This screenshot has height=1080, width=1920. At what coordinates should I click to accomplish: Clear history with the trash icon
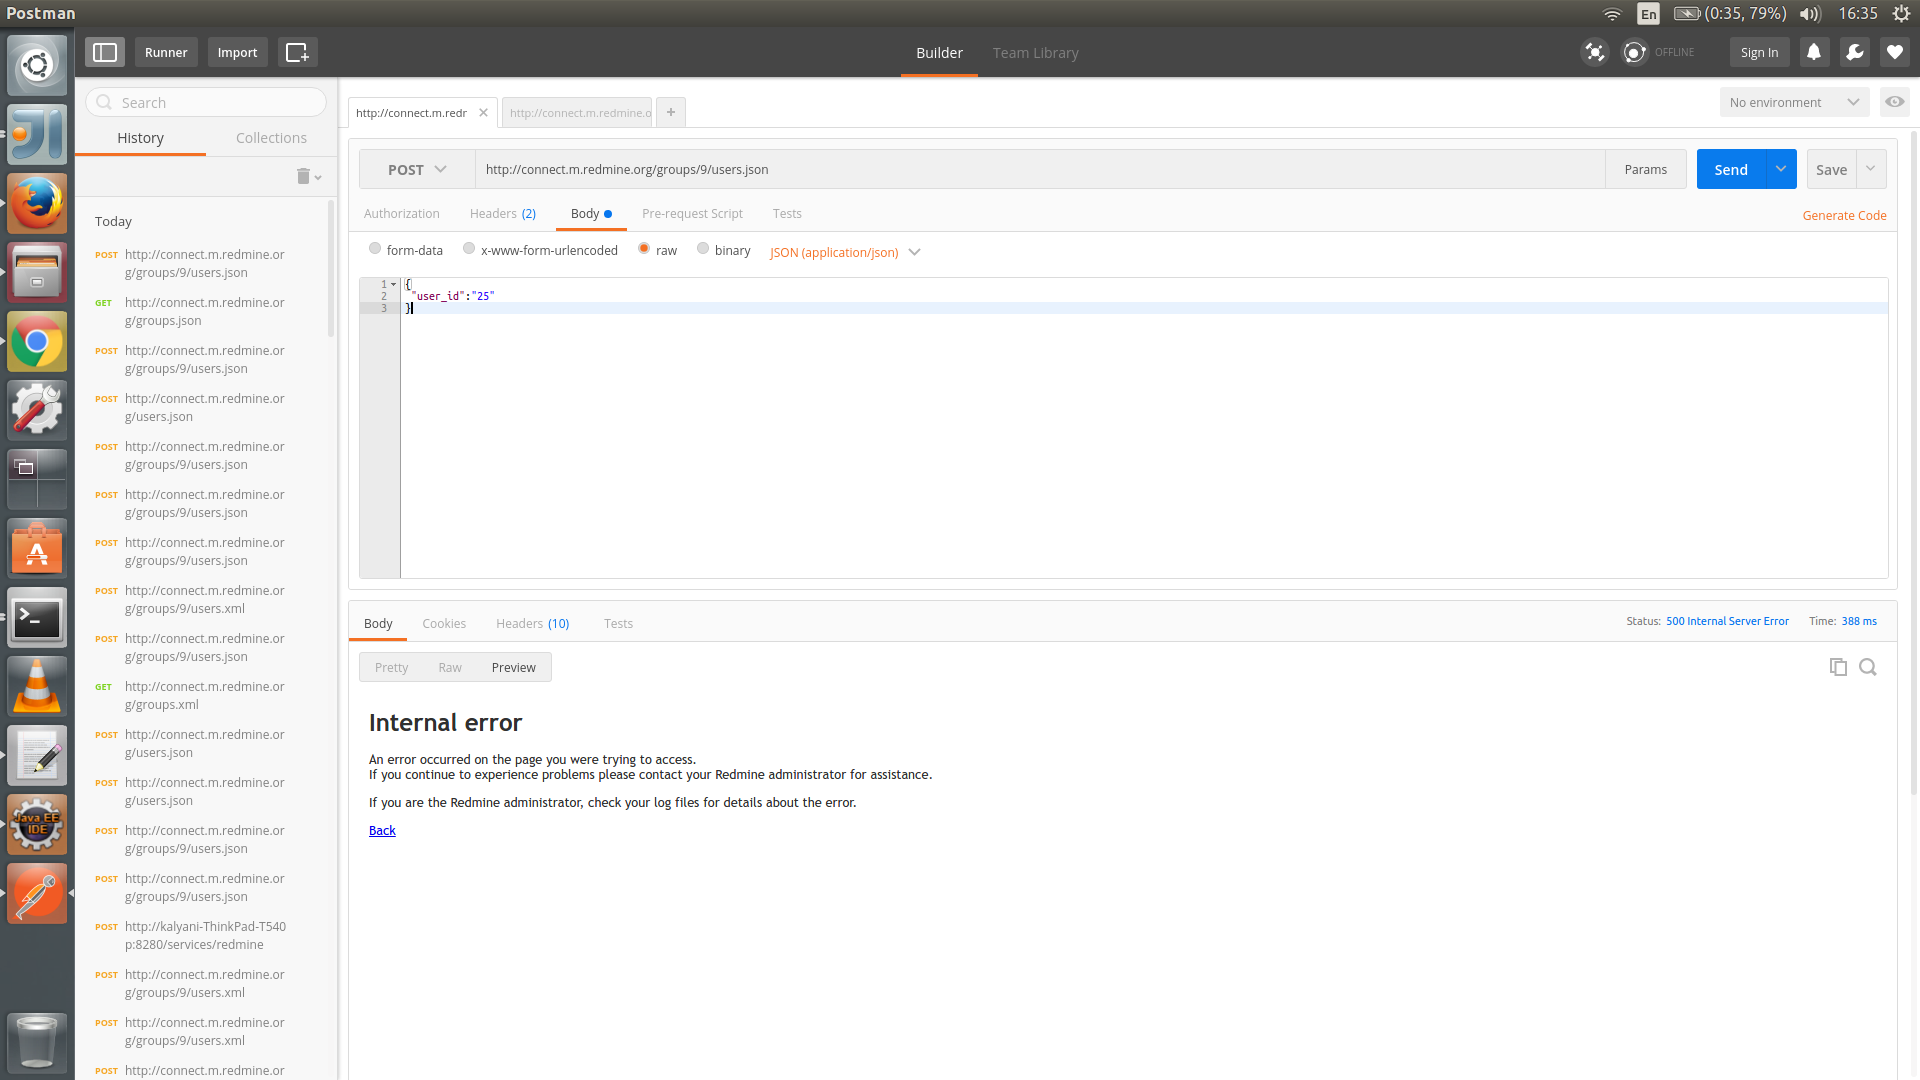point(303,176)
